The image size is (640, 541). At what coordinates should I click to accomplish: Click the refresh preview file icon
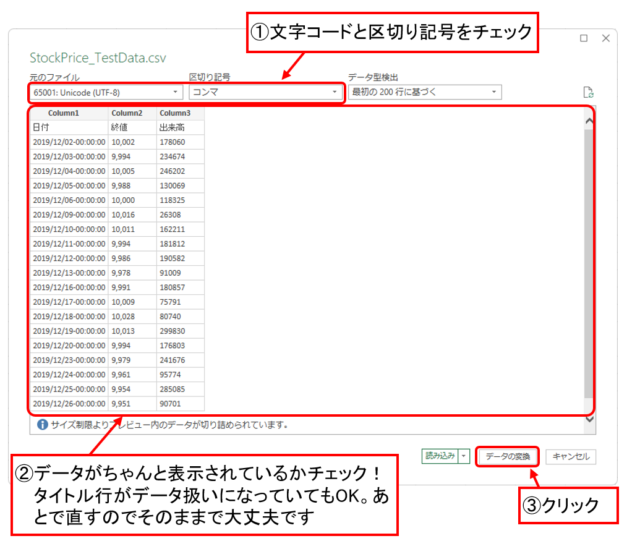[588, 92]
